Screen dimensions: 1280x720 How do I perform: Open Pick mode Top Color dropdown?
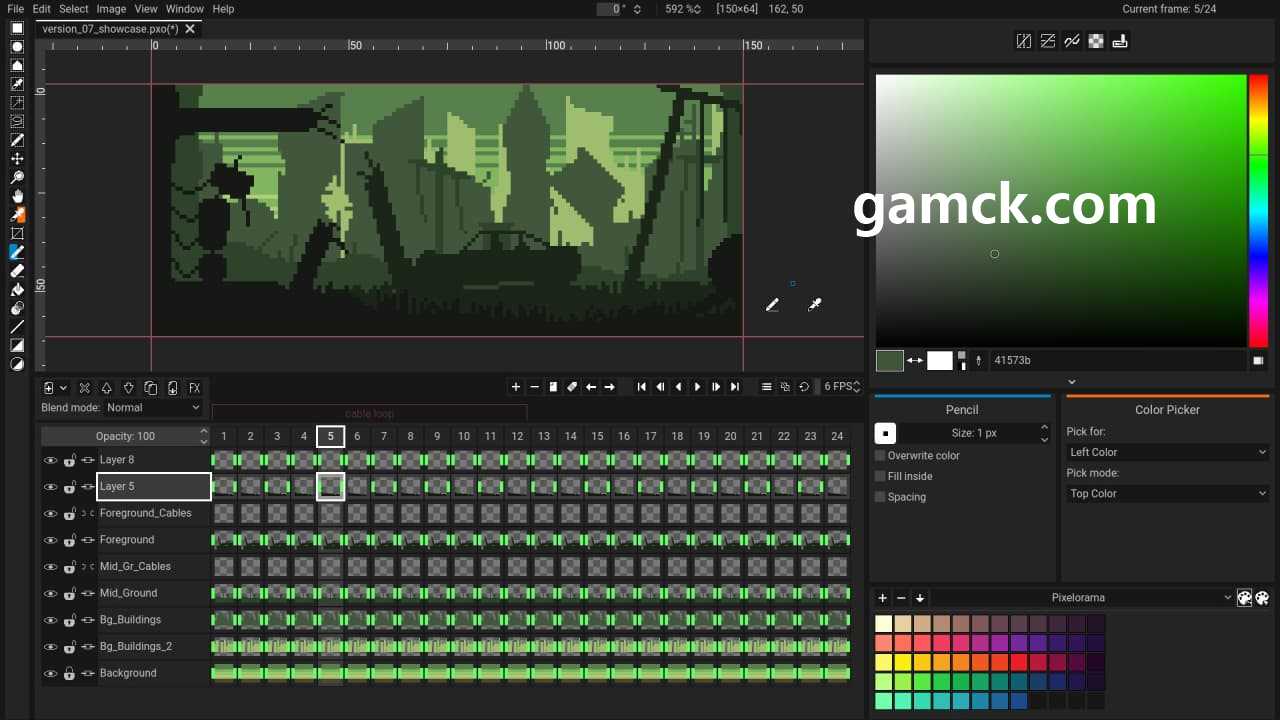point(1168,493)
